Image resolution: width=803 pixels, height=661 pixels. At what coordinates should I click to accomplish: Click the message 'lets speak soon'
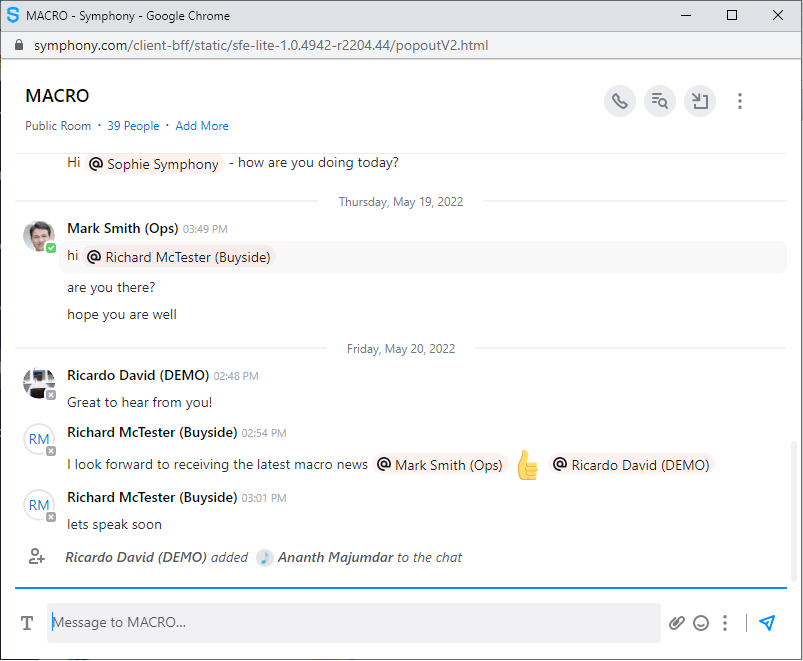[114, 525]
